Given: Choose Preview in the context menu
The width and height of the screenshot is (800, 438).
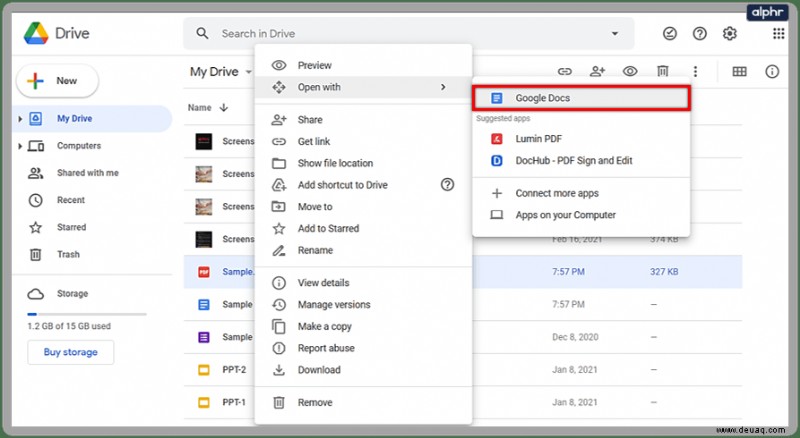Looking at the screenshot, I should click(363, 65).
